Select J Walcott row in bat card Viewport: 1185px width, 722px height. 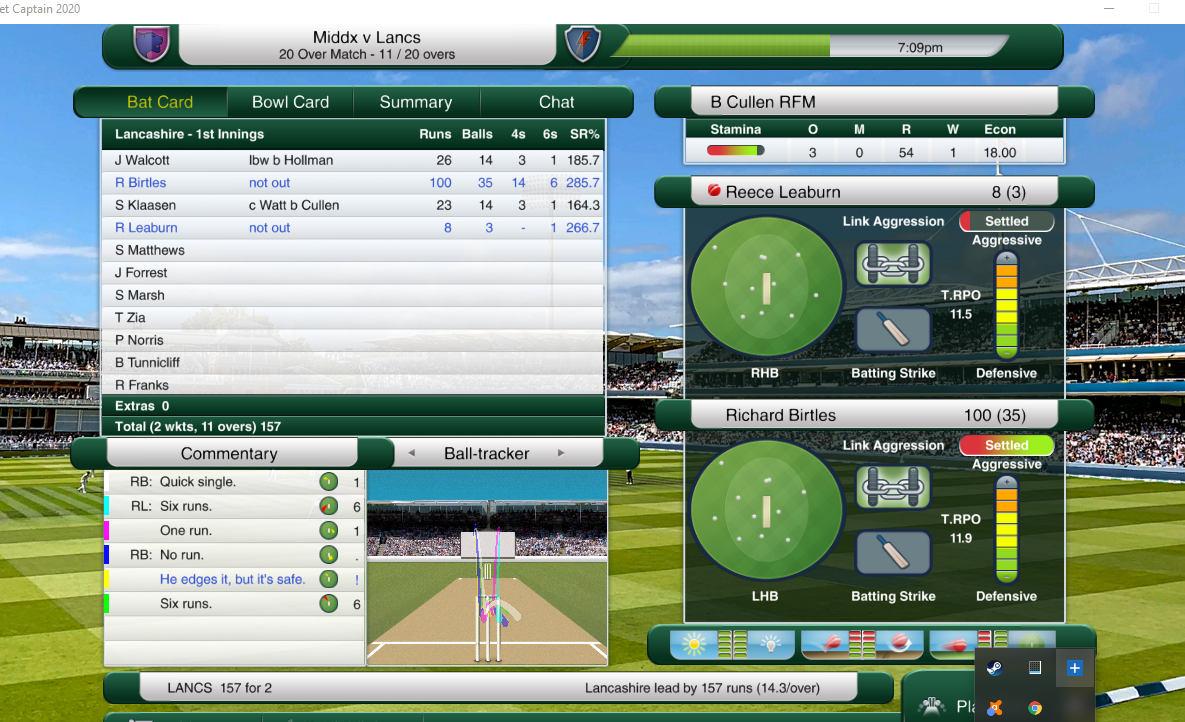(x=354, y=160)
